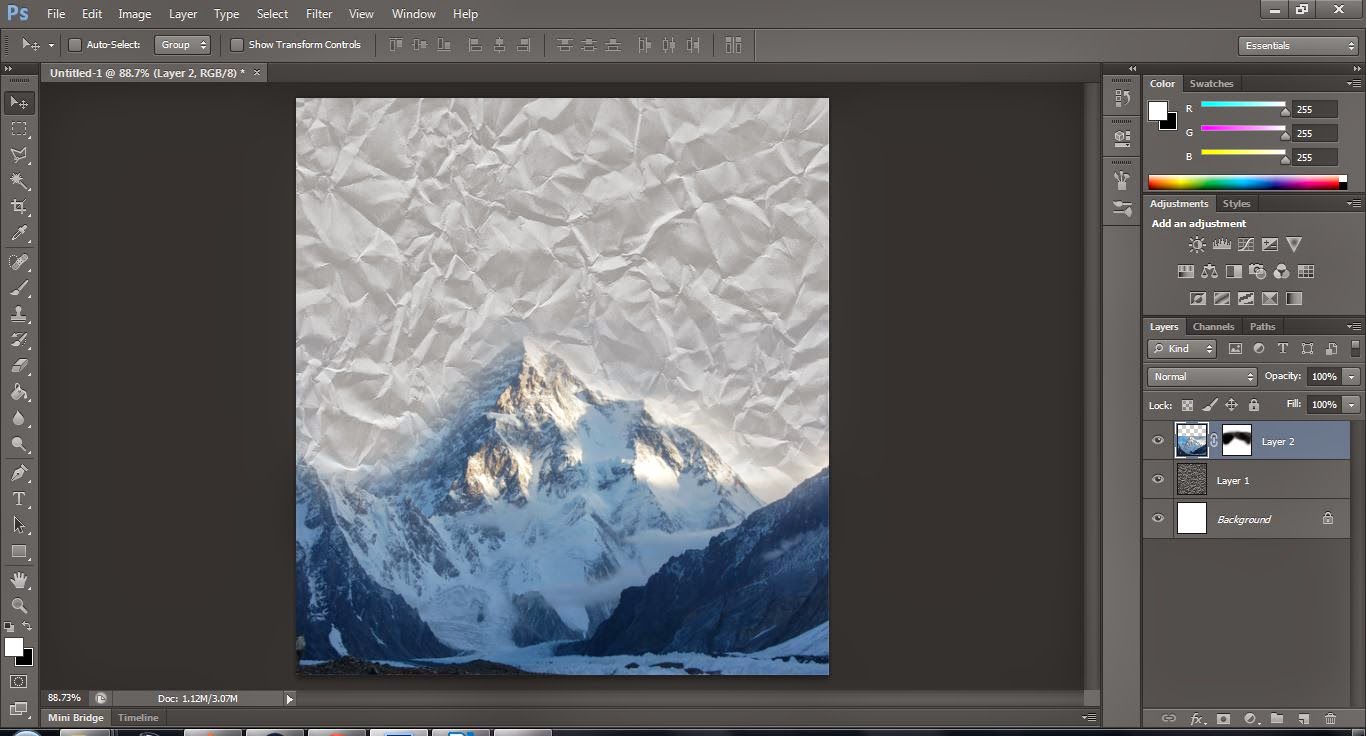This screenshot has width=1366, height=736.
Task: Select the Move tool in toolbar
Action: [x=19, y=102]
